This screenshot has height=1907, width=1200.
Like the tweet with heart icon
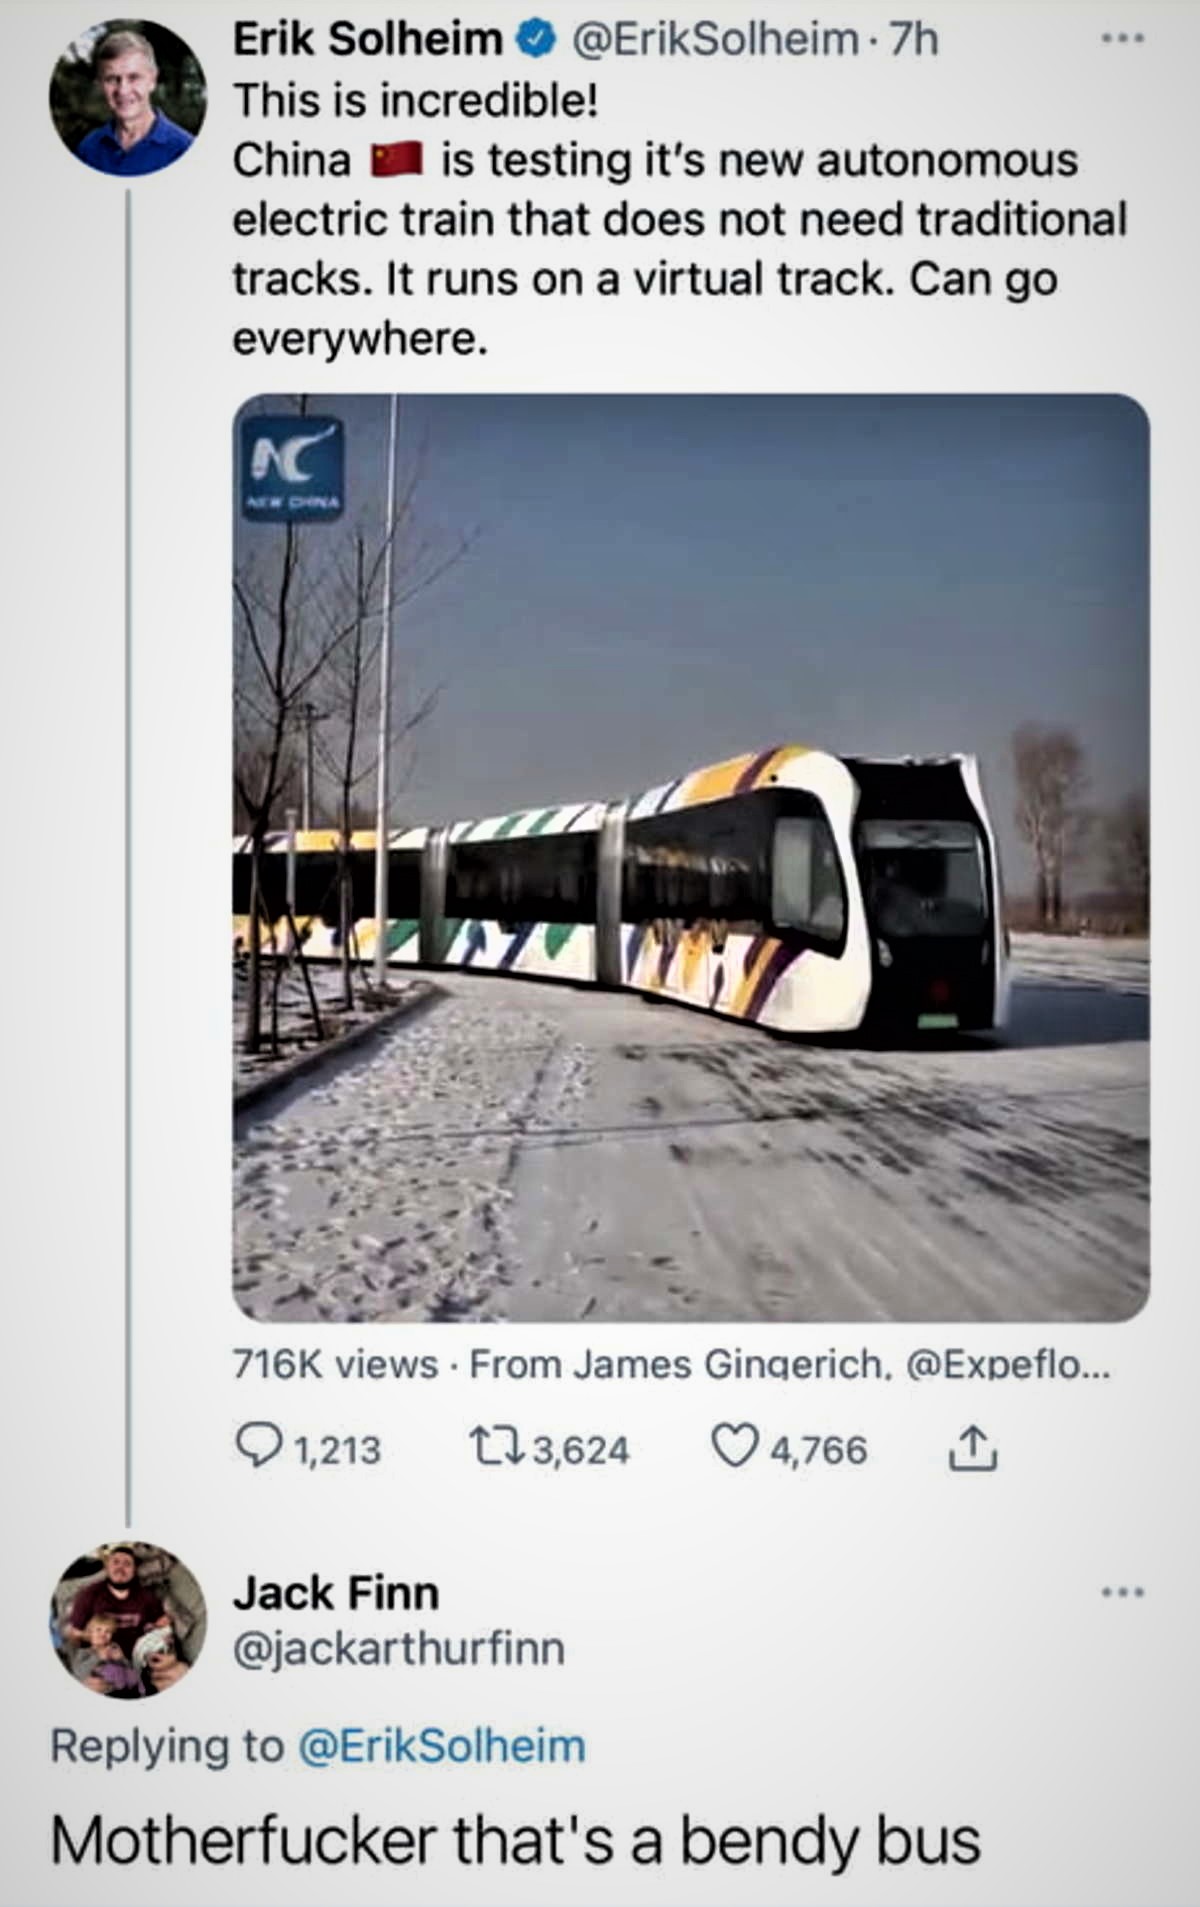[x=734, y=1447]
